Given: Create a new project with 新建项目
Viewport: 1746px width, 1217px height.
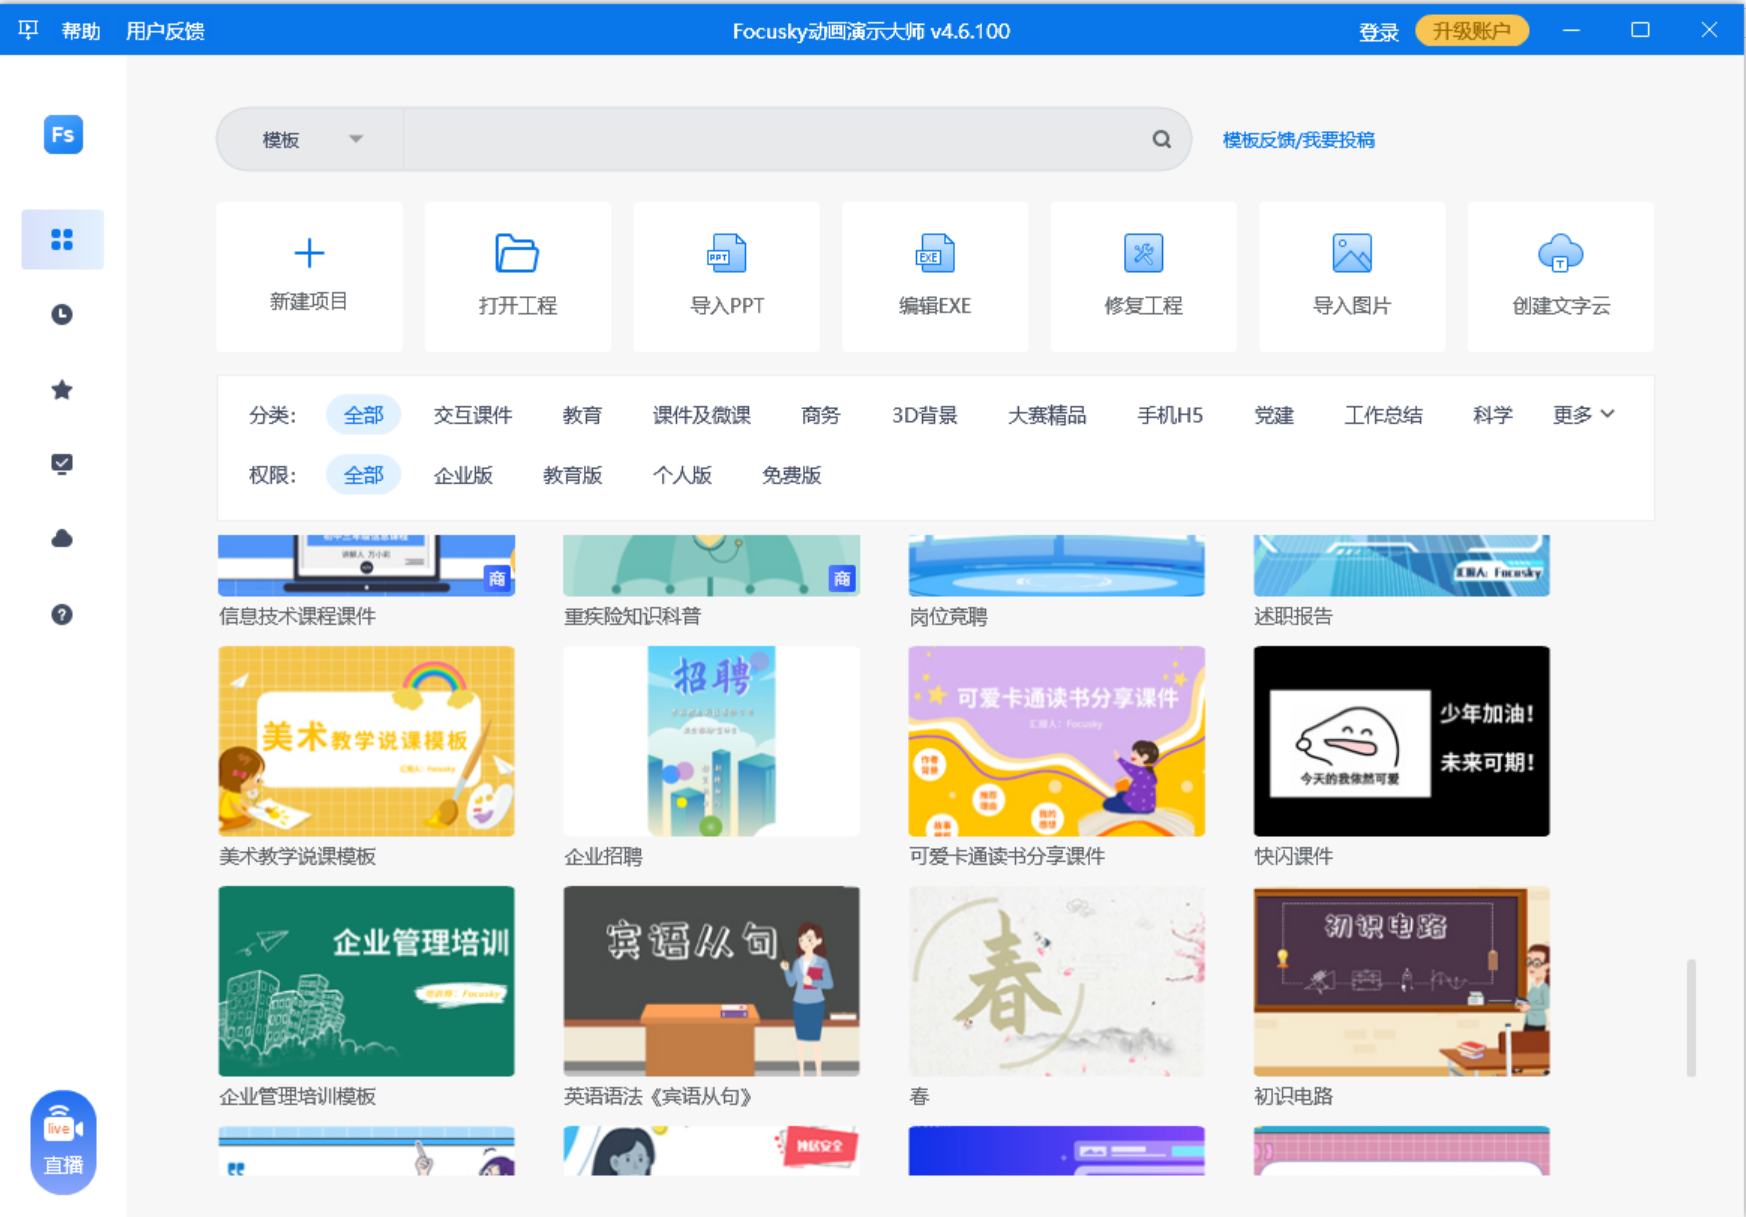Looking at the screenshot, I should 309,276.
